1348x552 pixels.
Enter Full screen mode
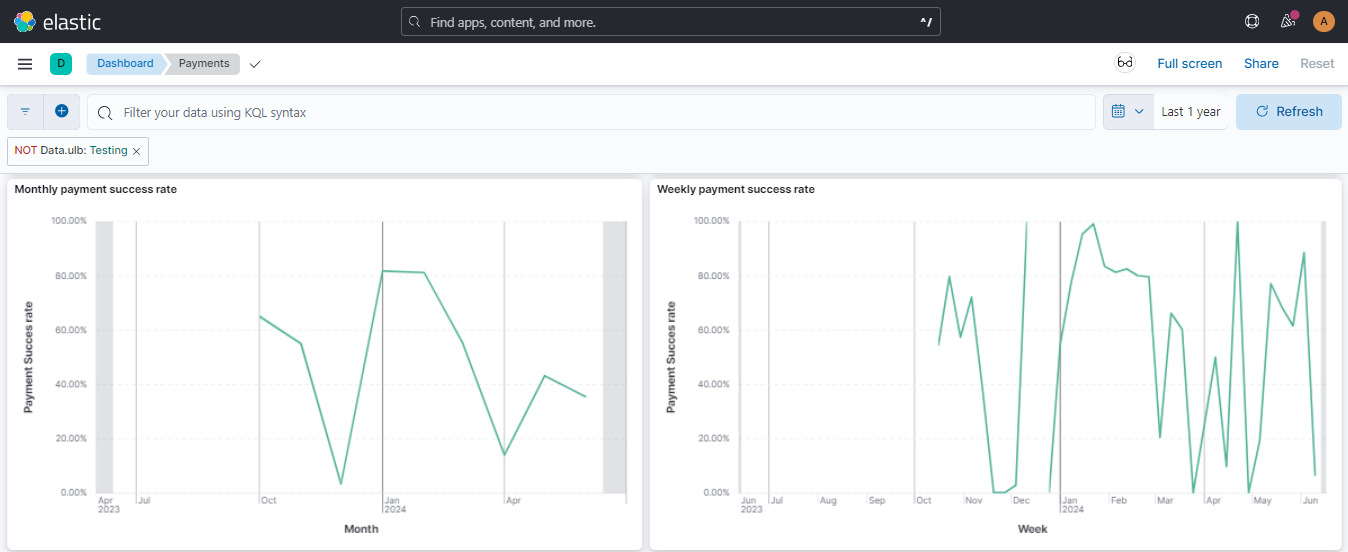coord(1189,64)
